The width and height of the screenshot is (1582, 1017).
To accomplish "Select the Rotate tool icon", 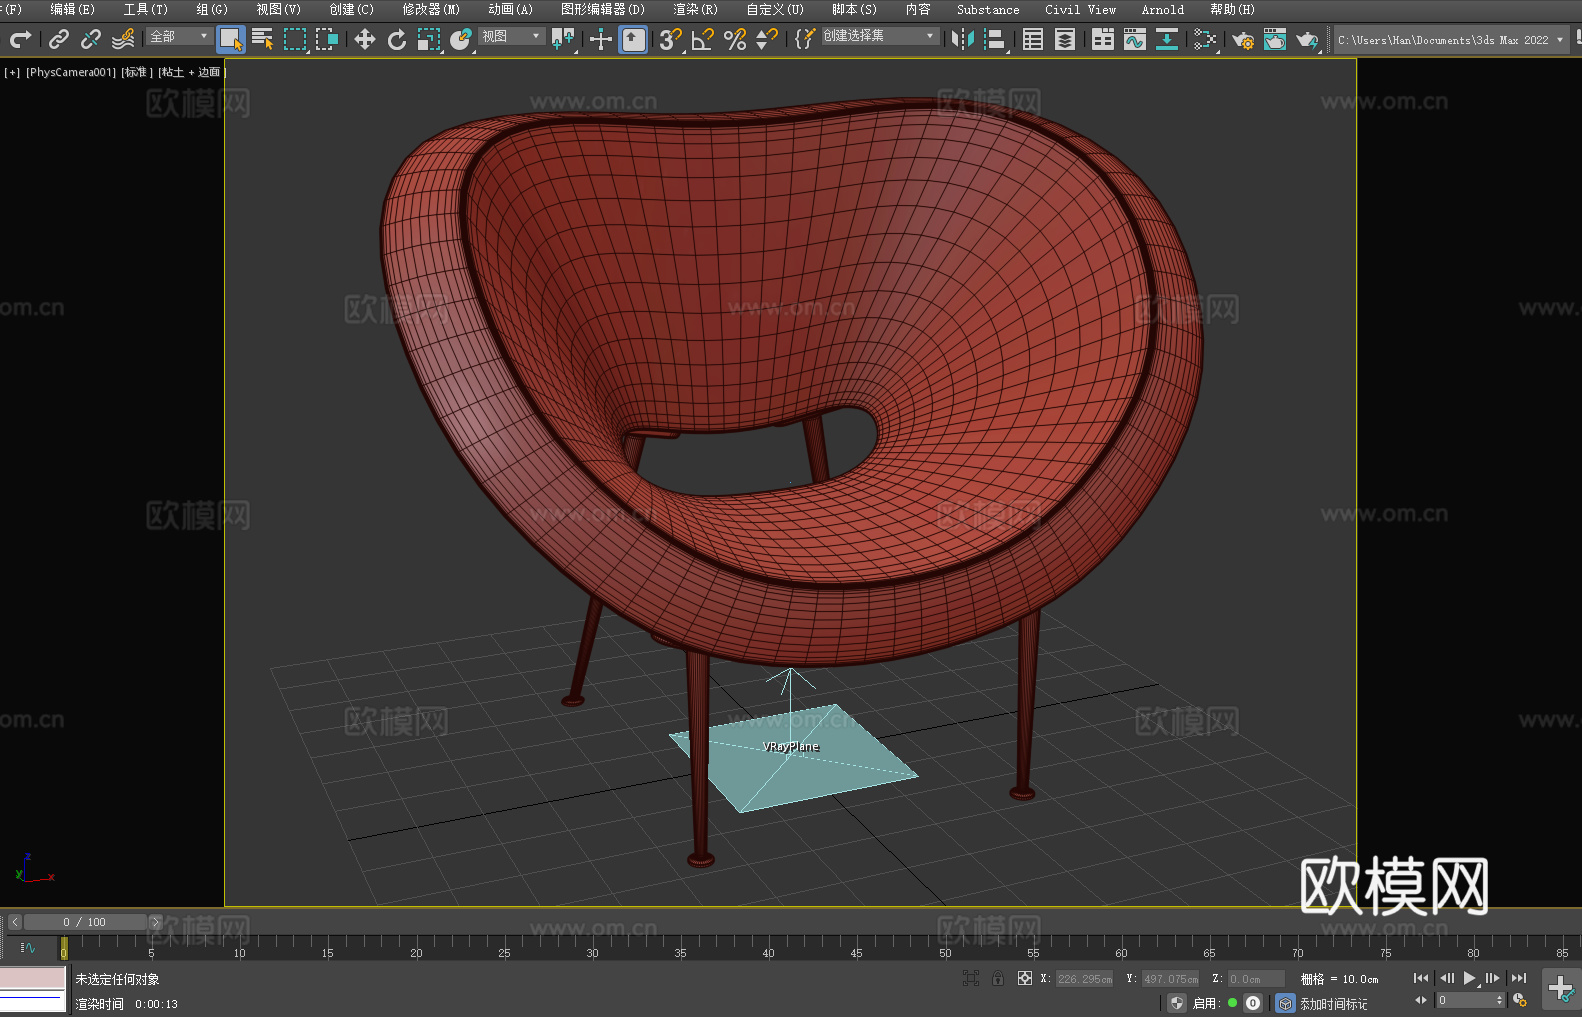I will [x=397, y=39].
